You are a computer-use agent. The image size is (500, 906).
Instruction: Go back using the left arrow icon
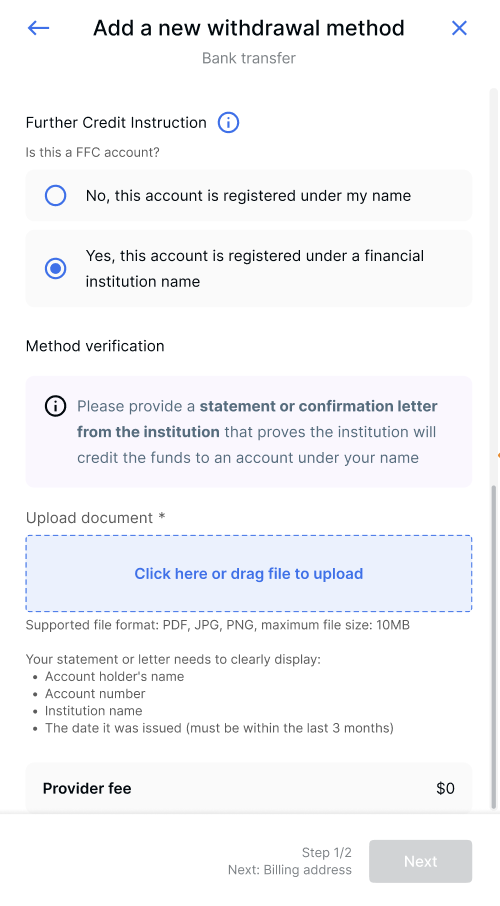38,28
